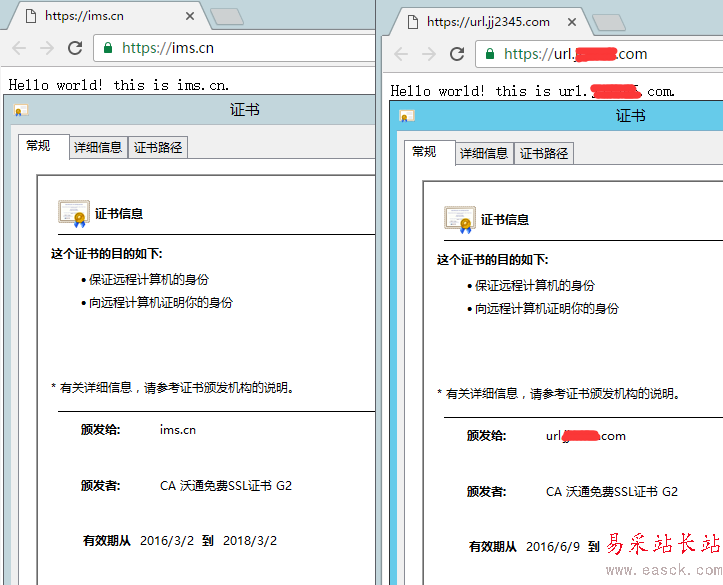The image size is (723, 585).
Task: Click start date 2016/3/2 in left dialog
Action: pos(167,541)
